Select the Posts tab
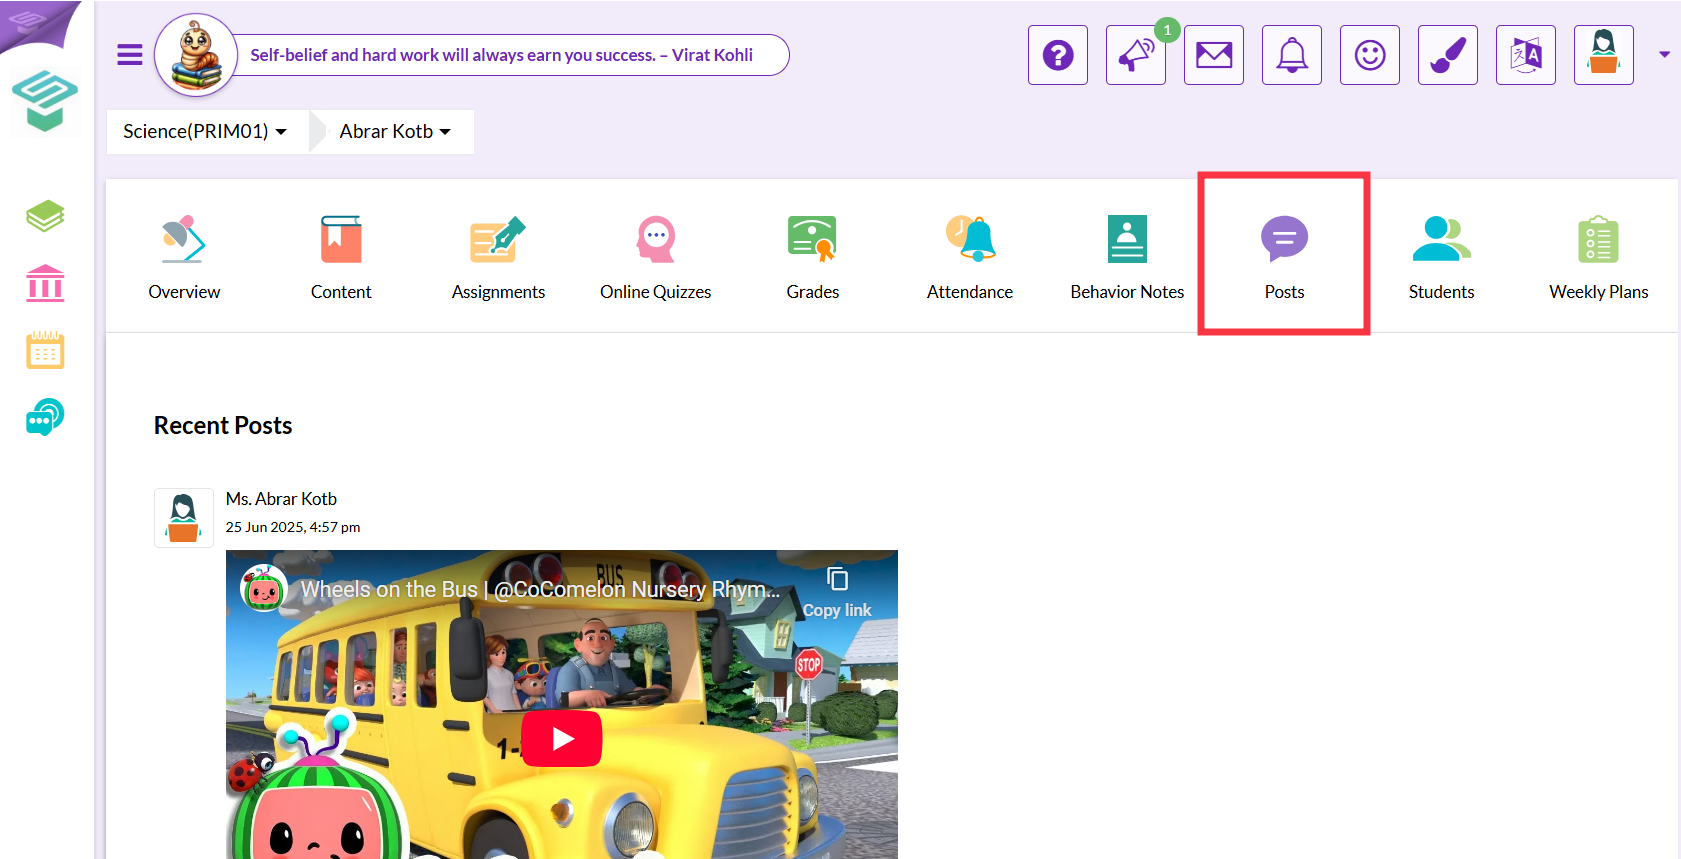This screenshot has height=859, width=1681. pos(1284,257)
